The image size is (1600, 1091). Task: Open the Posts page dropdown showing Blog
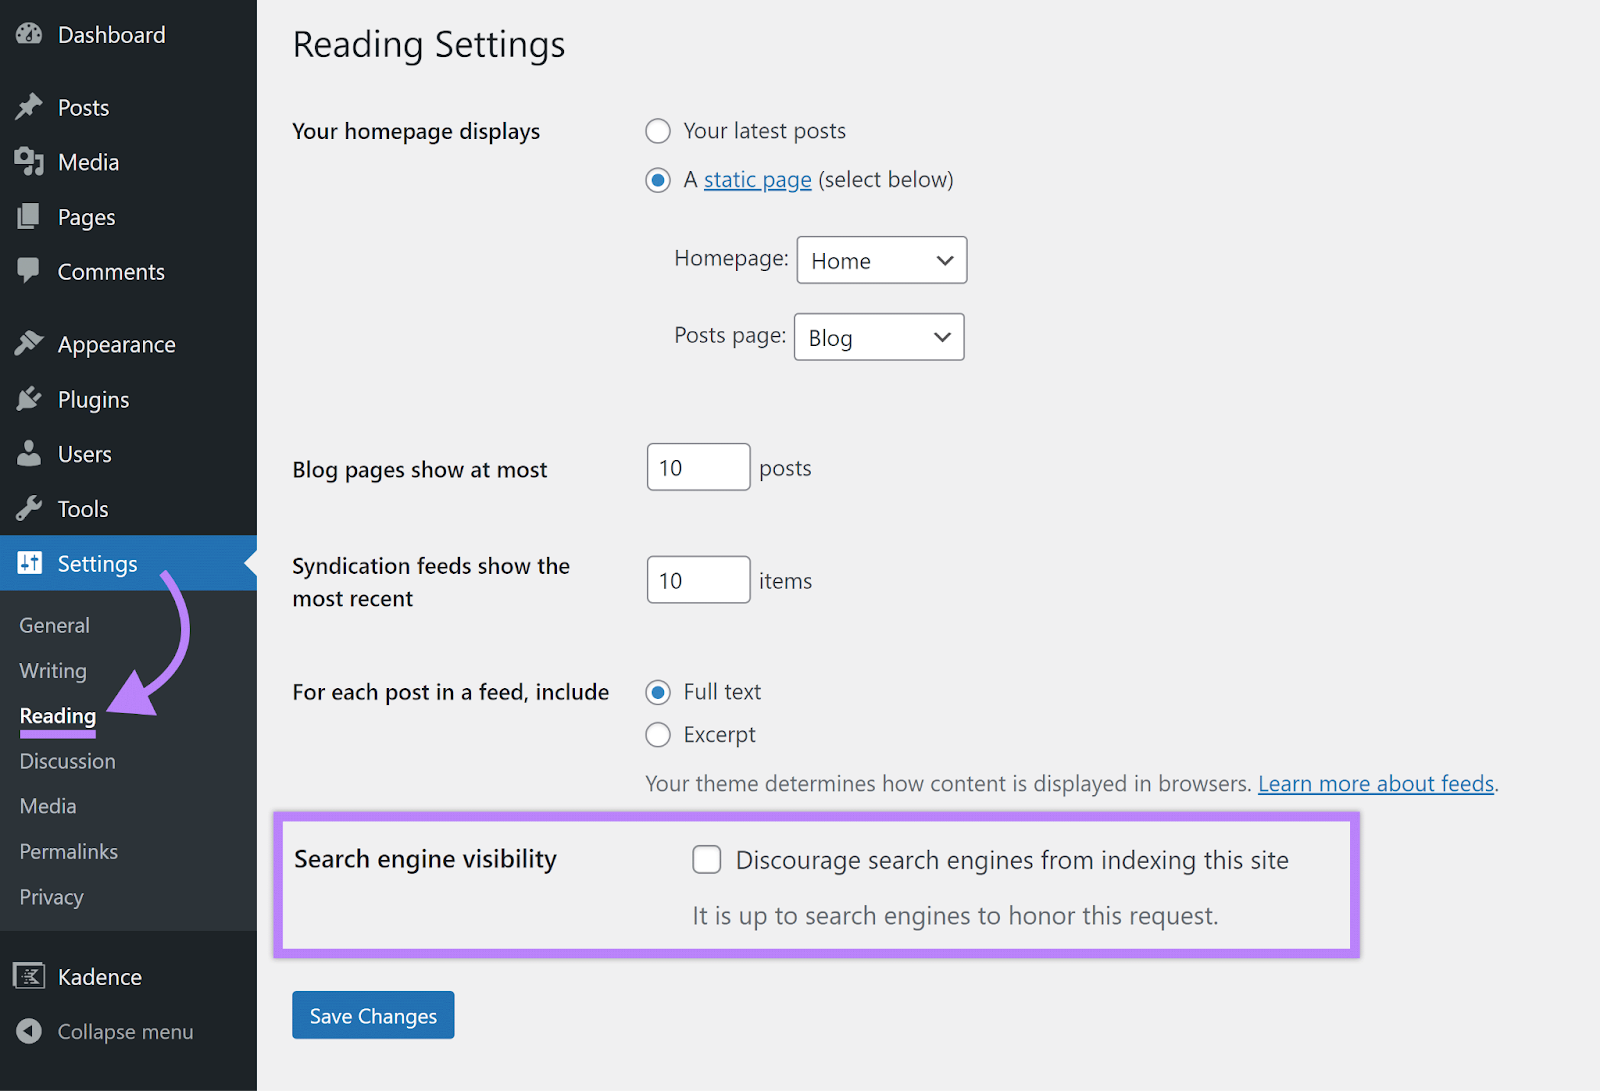(x=878, y=337)
